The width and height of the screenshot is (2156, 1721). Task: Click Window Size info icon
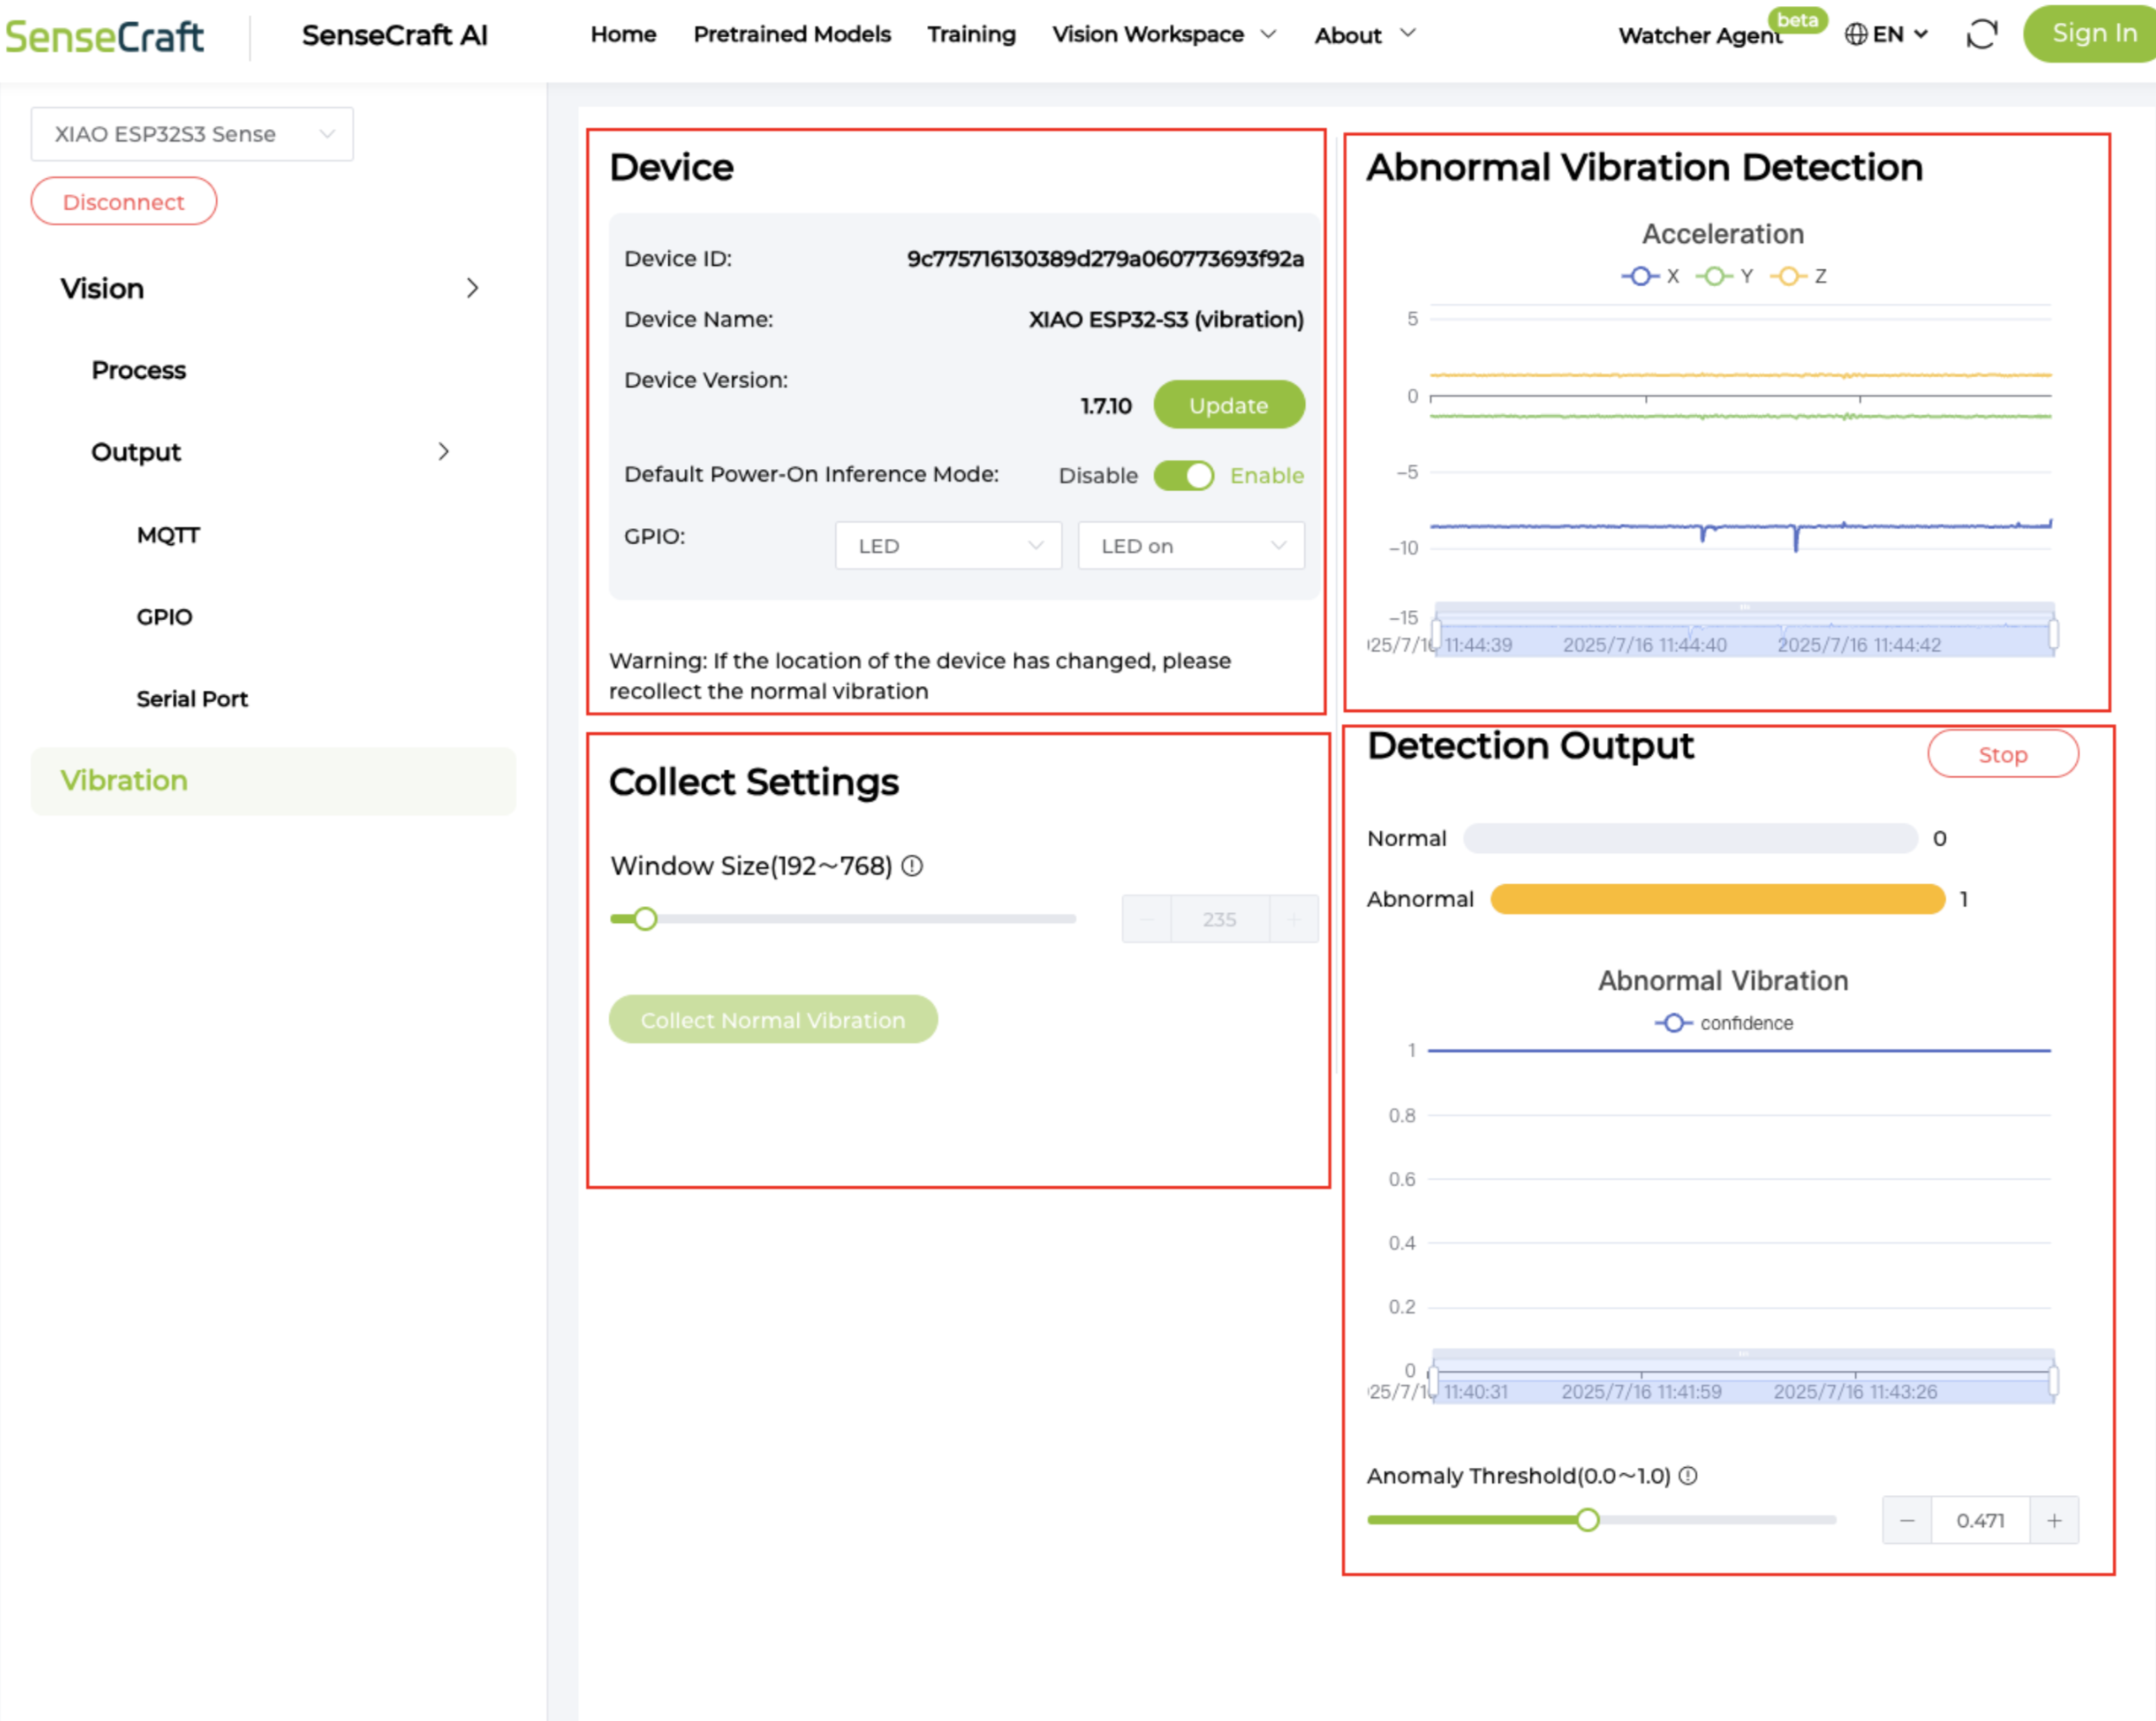tap(912, 866)
